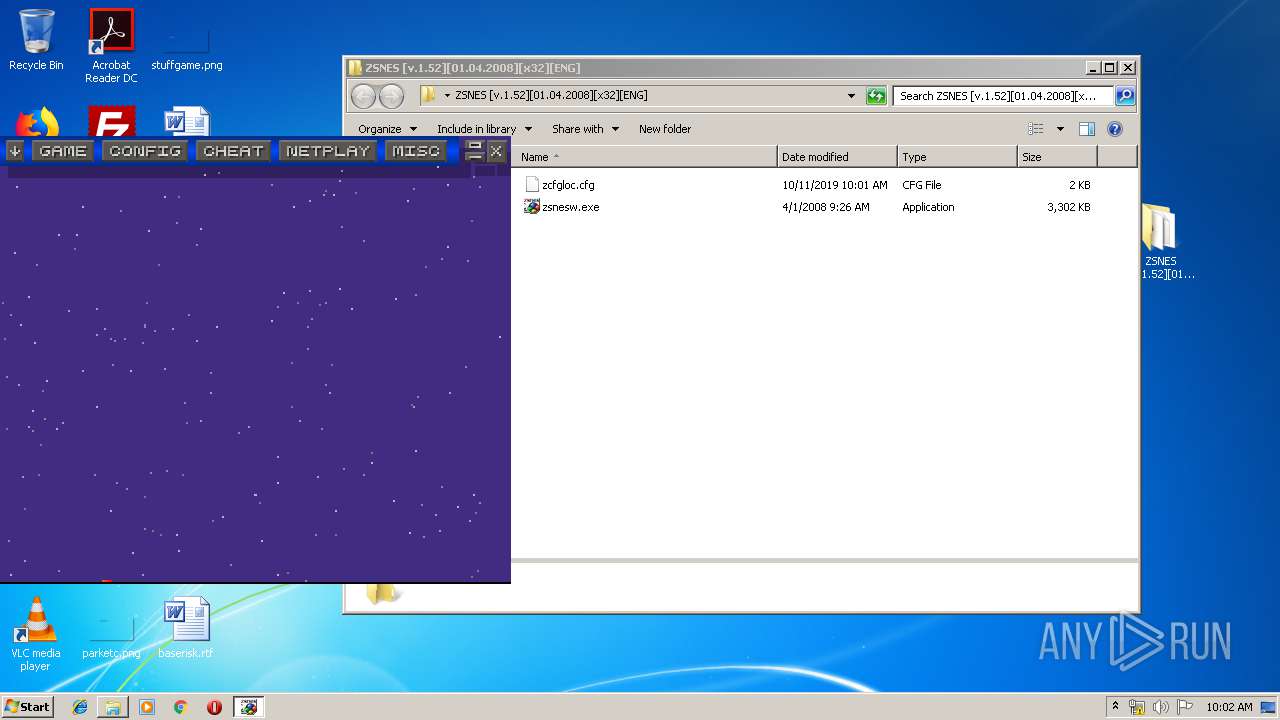This screenshot has width=1280, height=720.
Task: Open Explorer help icon
Action: coord(1115,129)
